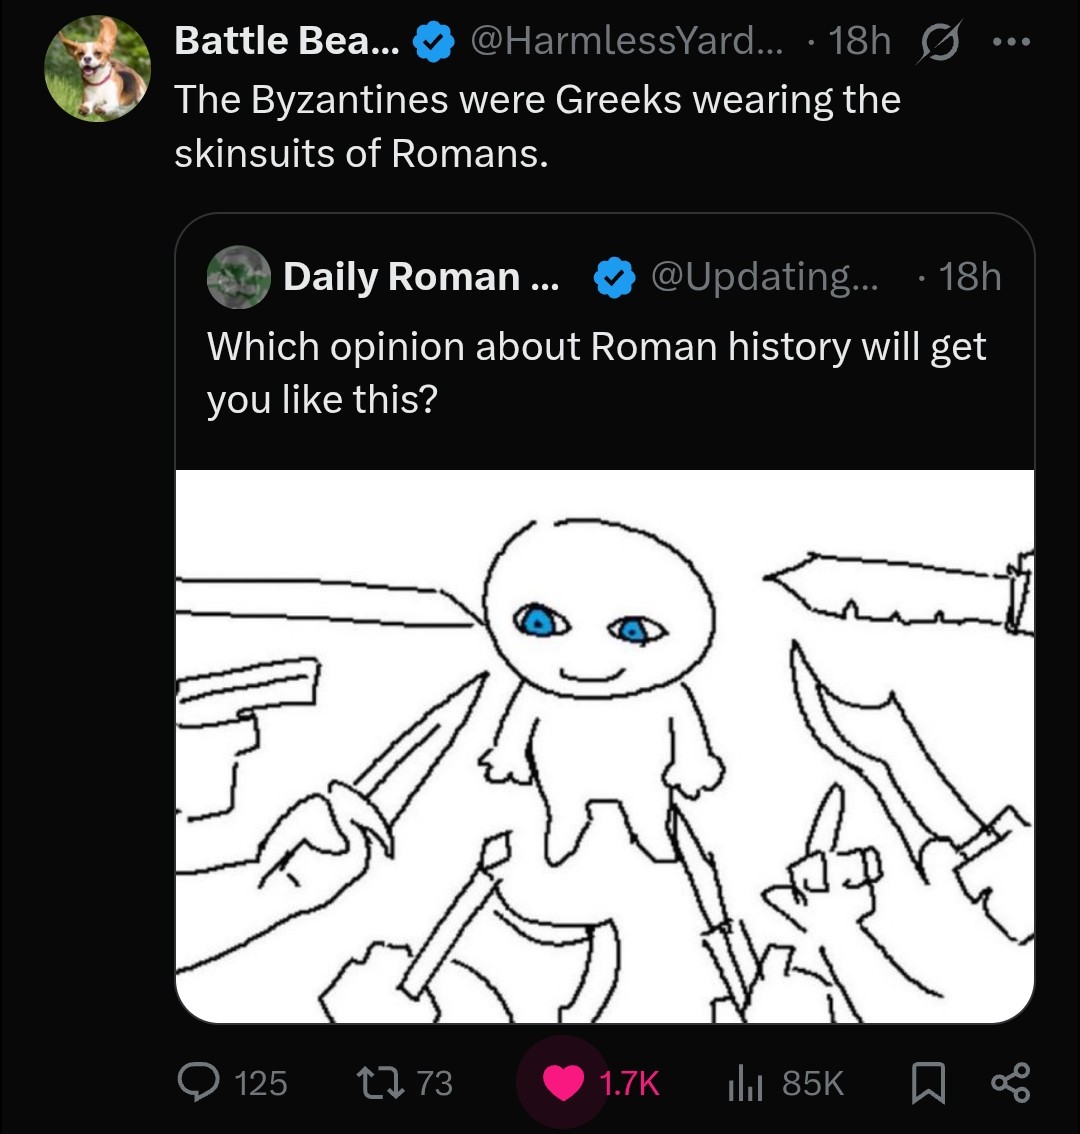
Task: Open the @HarmlessYard... handle link
Action: (626, 40)
